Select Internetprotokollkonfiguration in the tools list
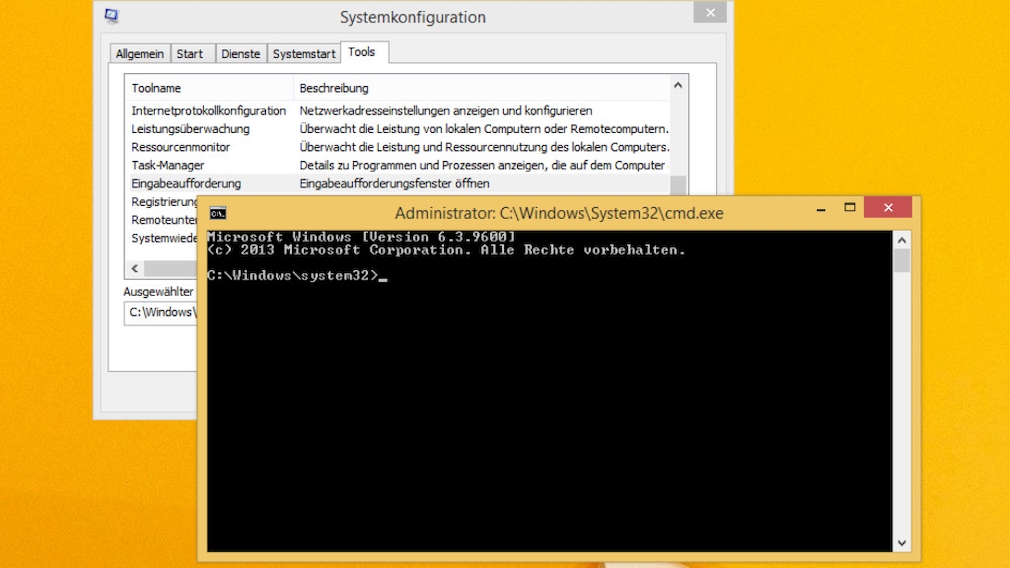 [209, 111]
